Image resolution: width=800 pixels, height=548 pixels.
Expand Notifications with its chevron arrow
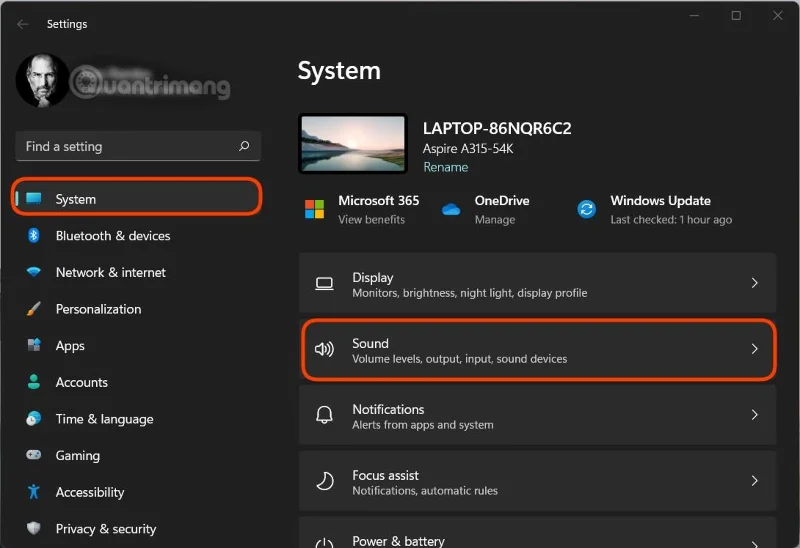755,414
